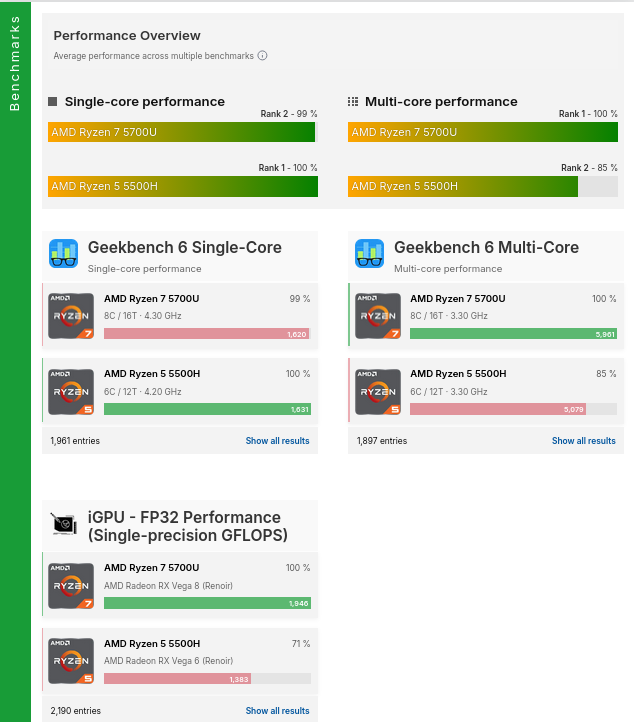Click the Geekbench 6 Multi-Core logo icon

[369, 254]
